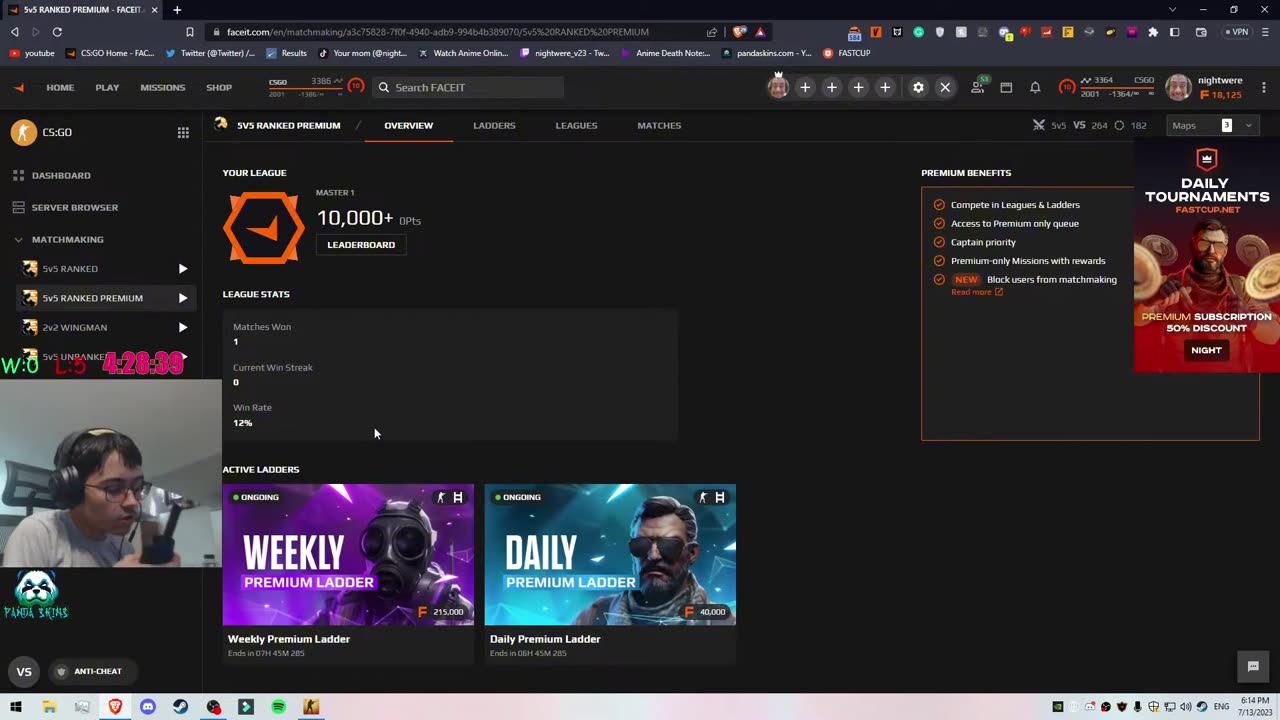Screen dimensions: 1280x720
Task: Open SHOP in top navigation
Action: pyautogui.click(x=219, y=87)
